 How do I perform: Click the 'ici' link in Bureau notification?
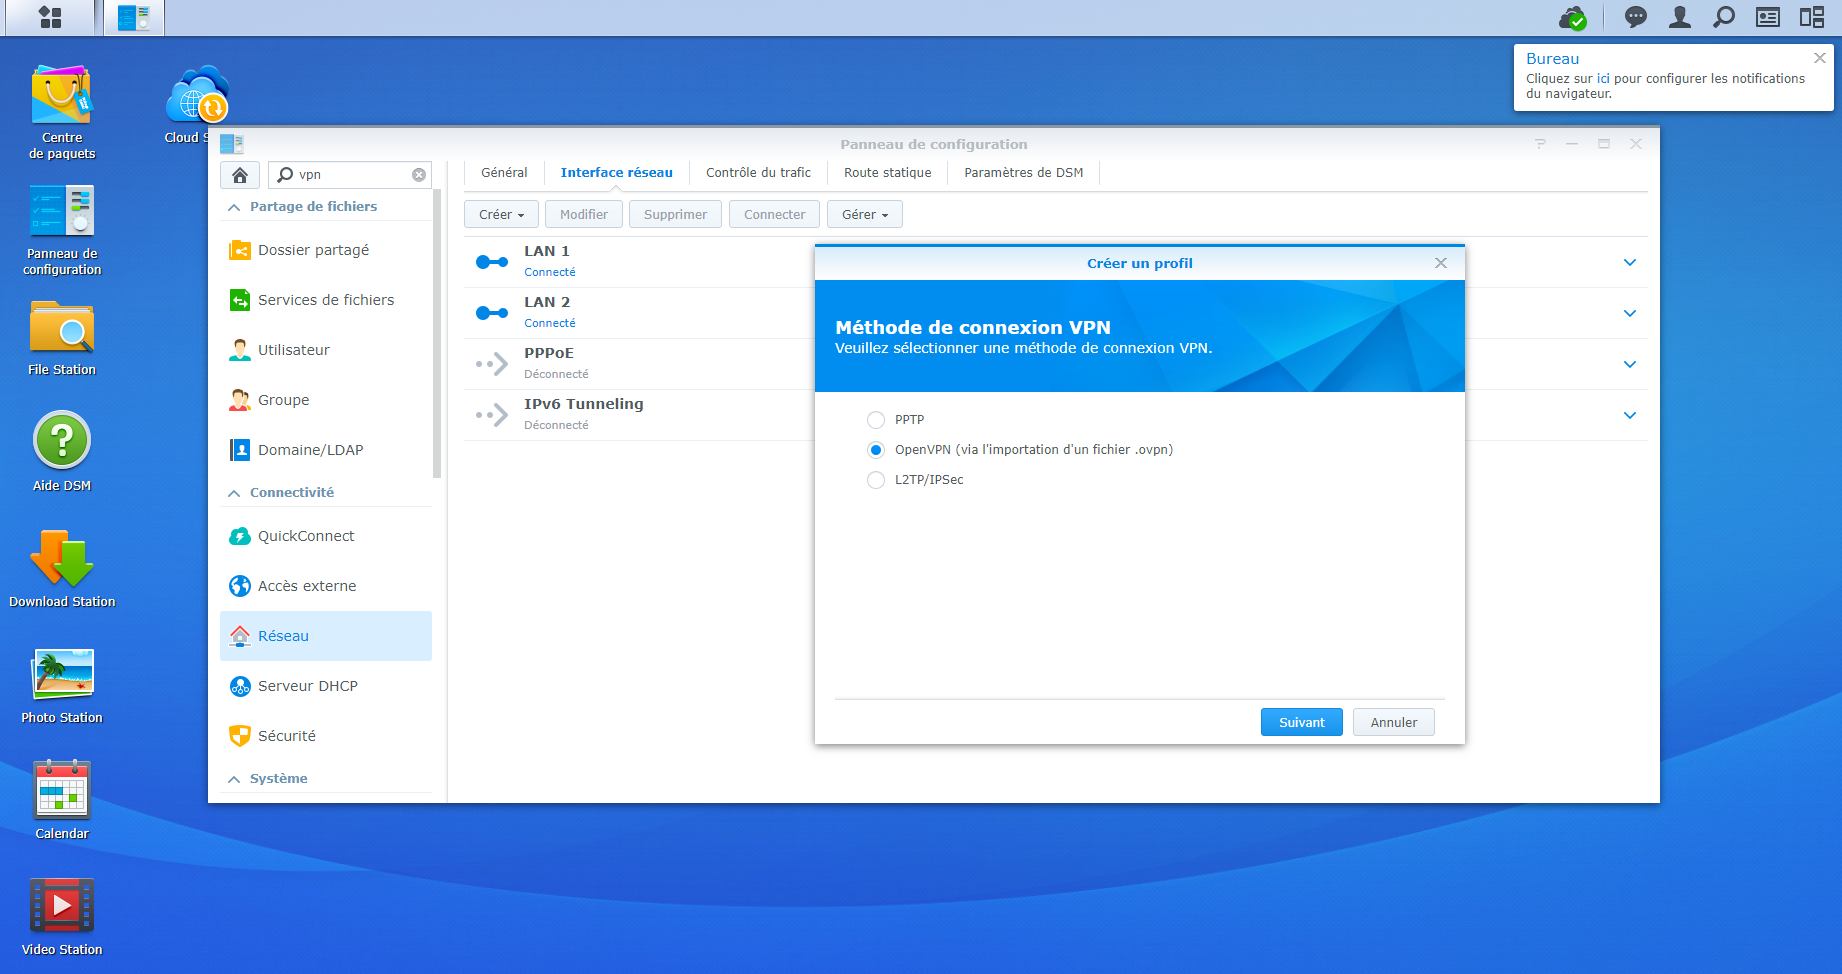coord(1603,79)
